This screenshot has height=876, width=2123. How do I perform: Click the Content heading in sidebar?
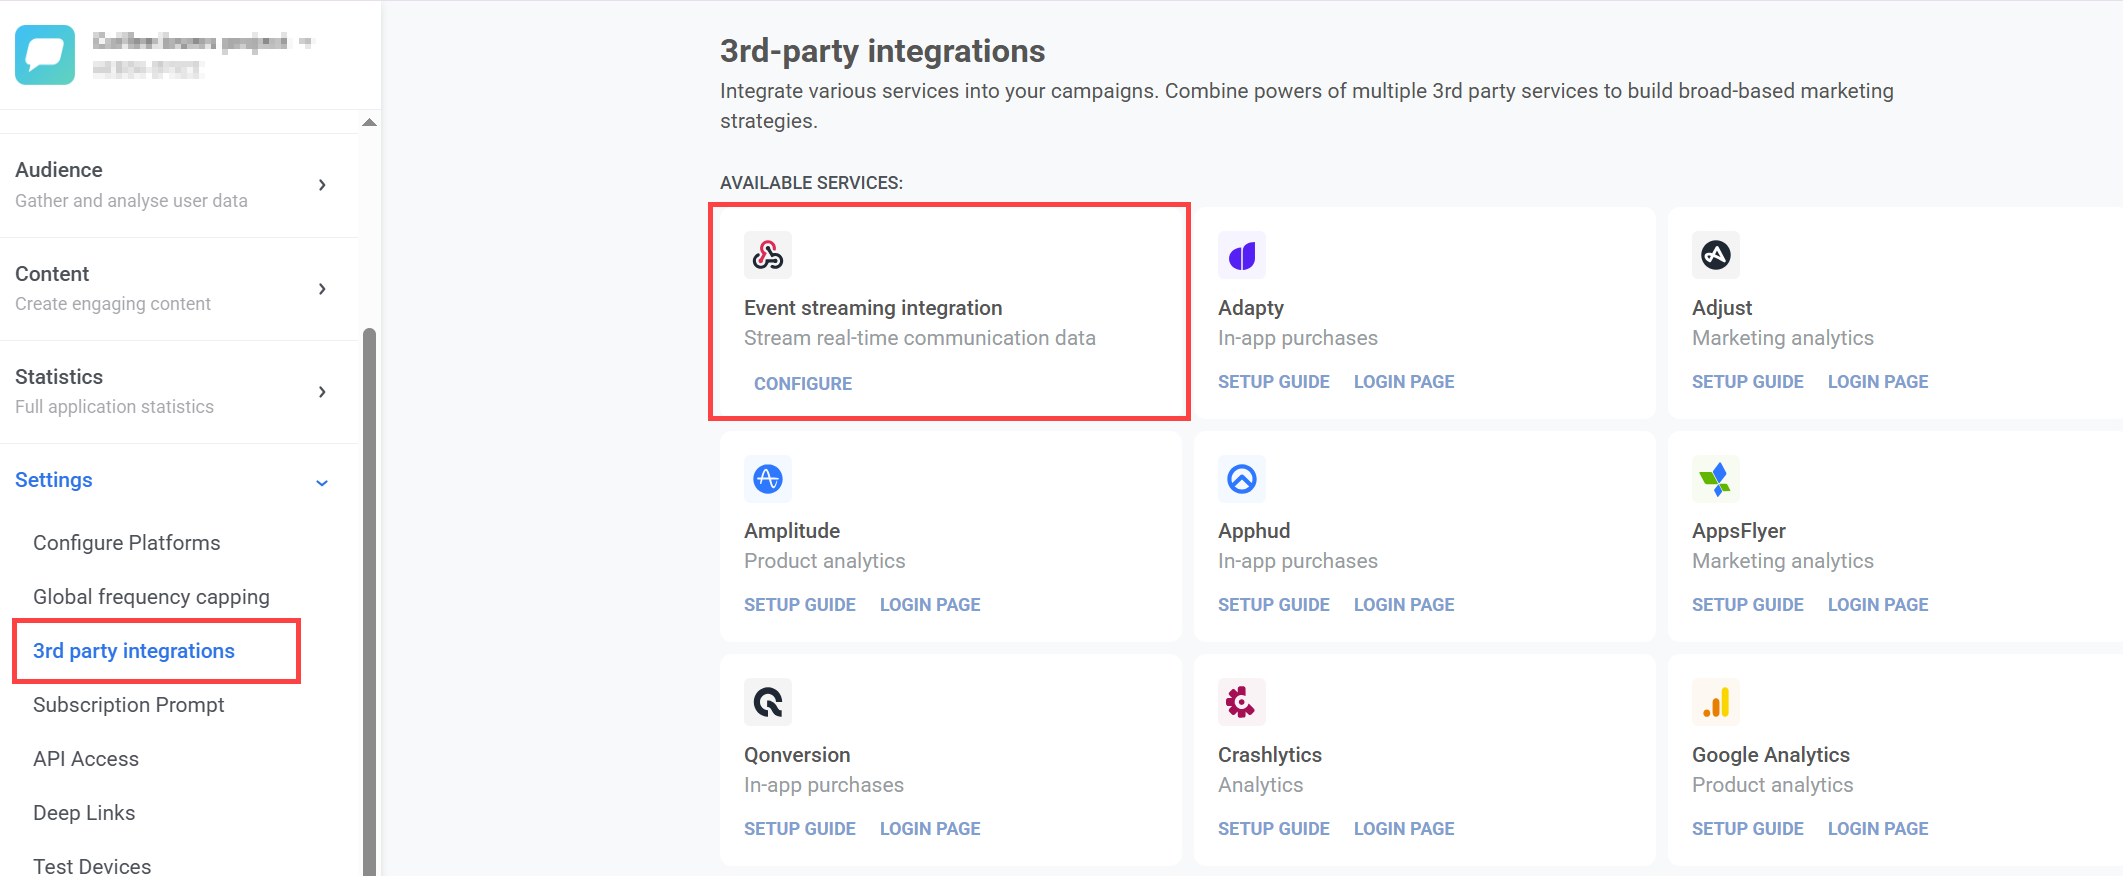(x=52, y=274)
